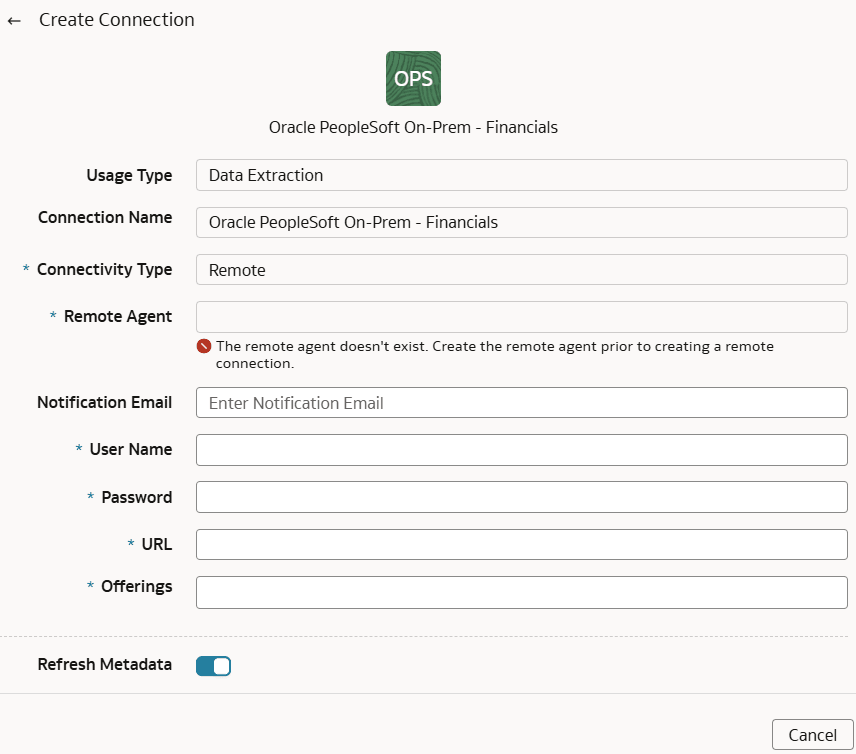Click the Usage Type field label
Image resolution: width=856 pixels, height=754 pixels.
pos(128,175)
